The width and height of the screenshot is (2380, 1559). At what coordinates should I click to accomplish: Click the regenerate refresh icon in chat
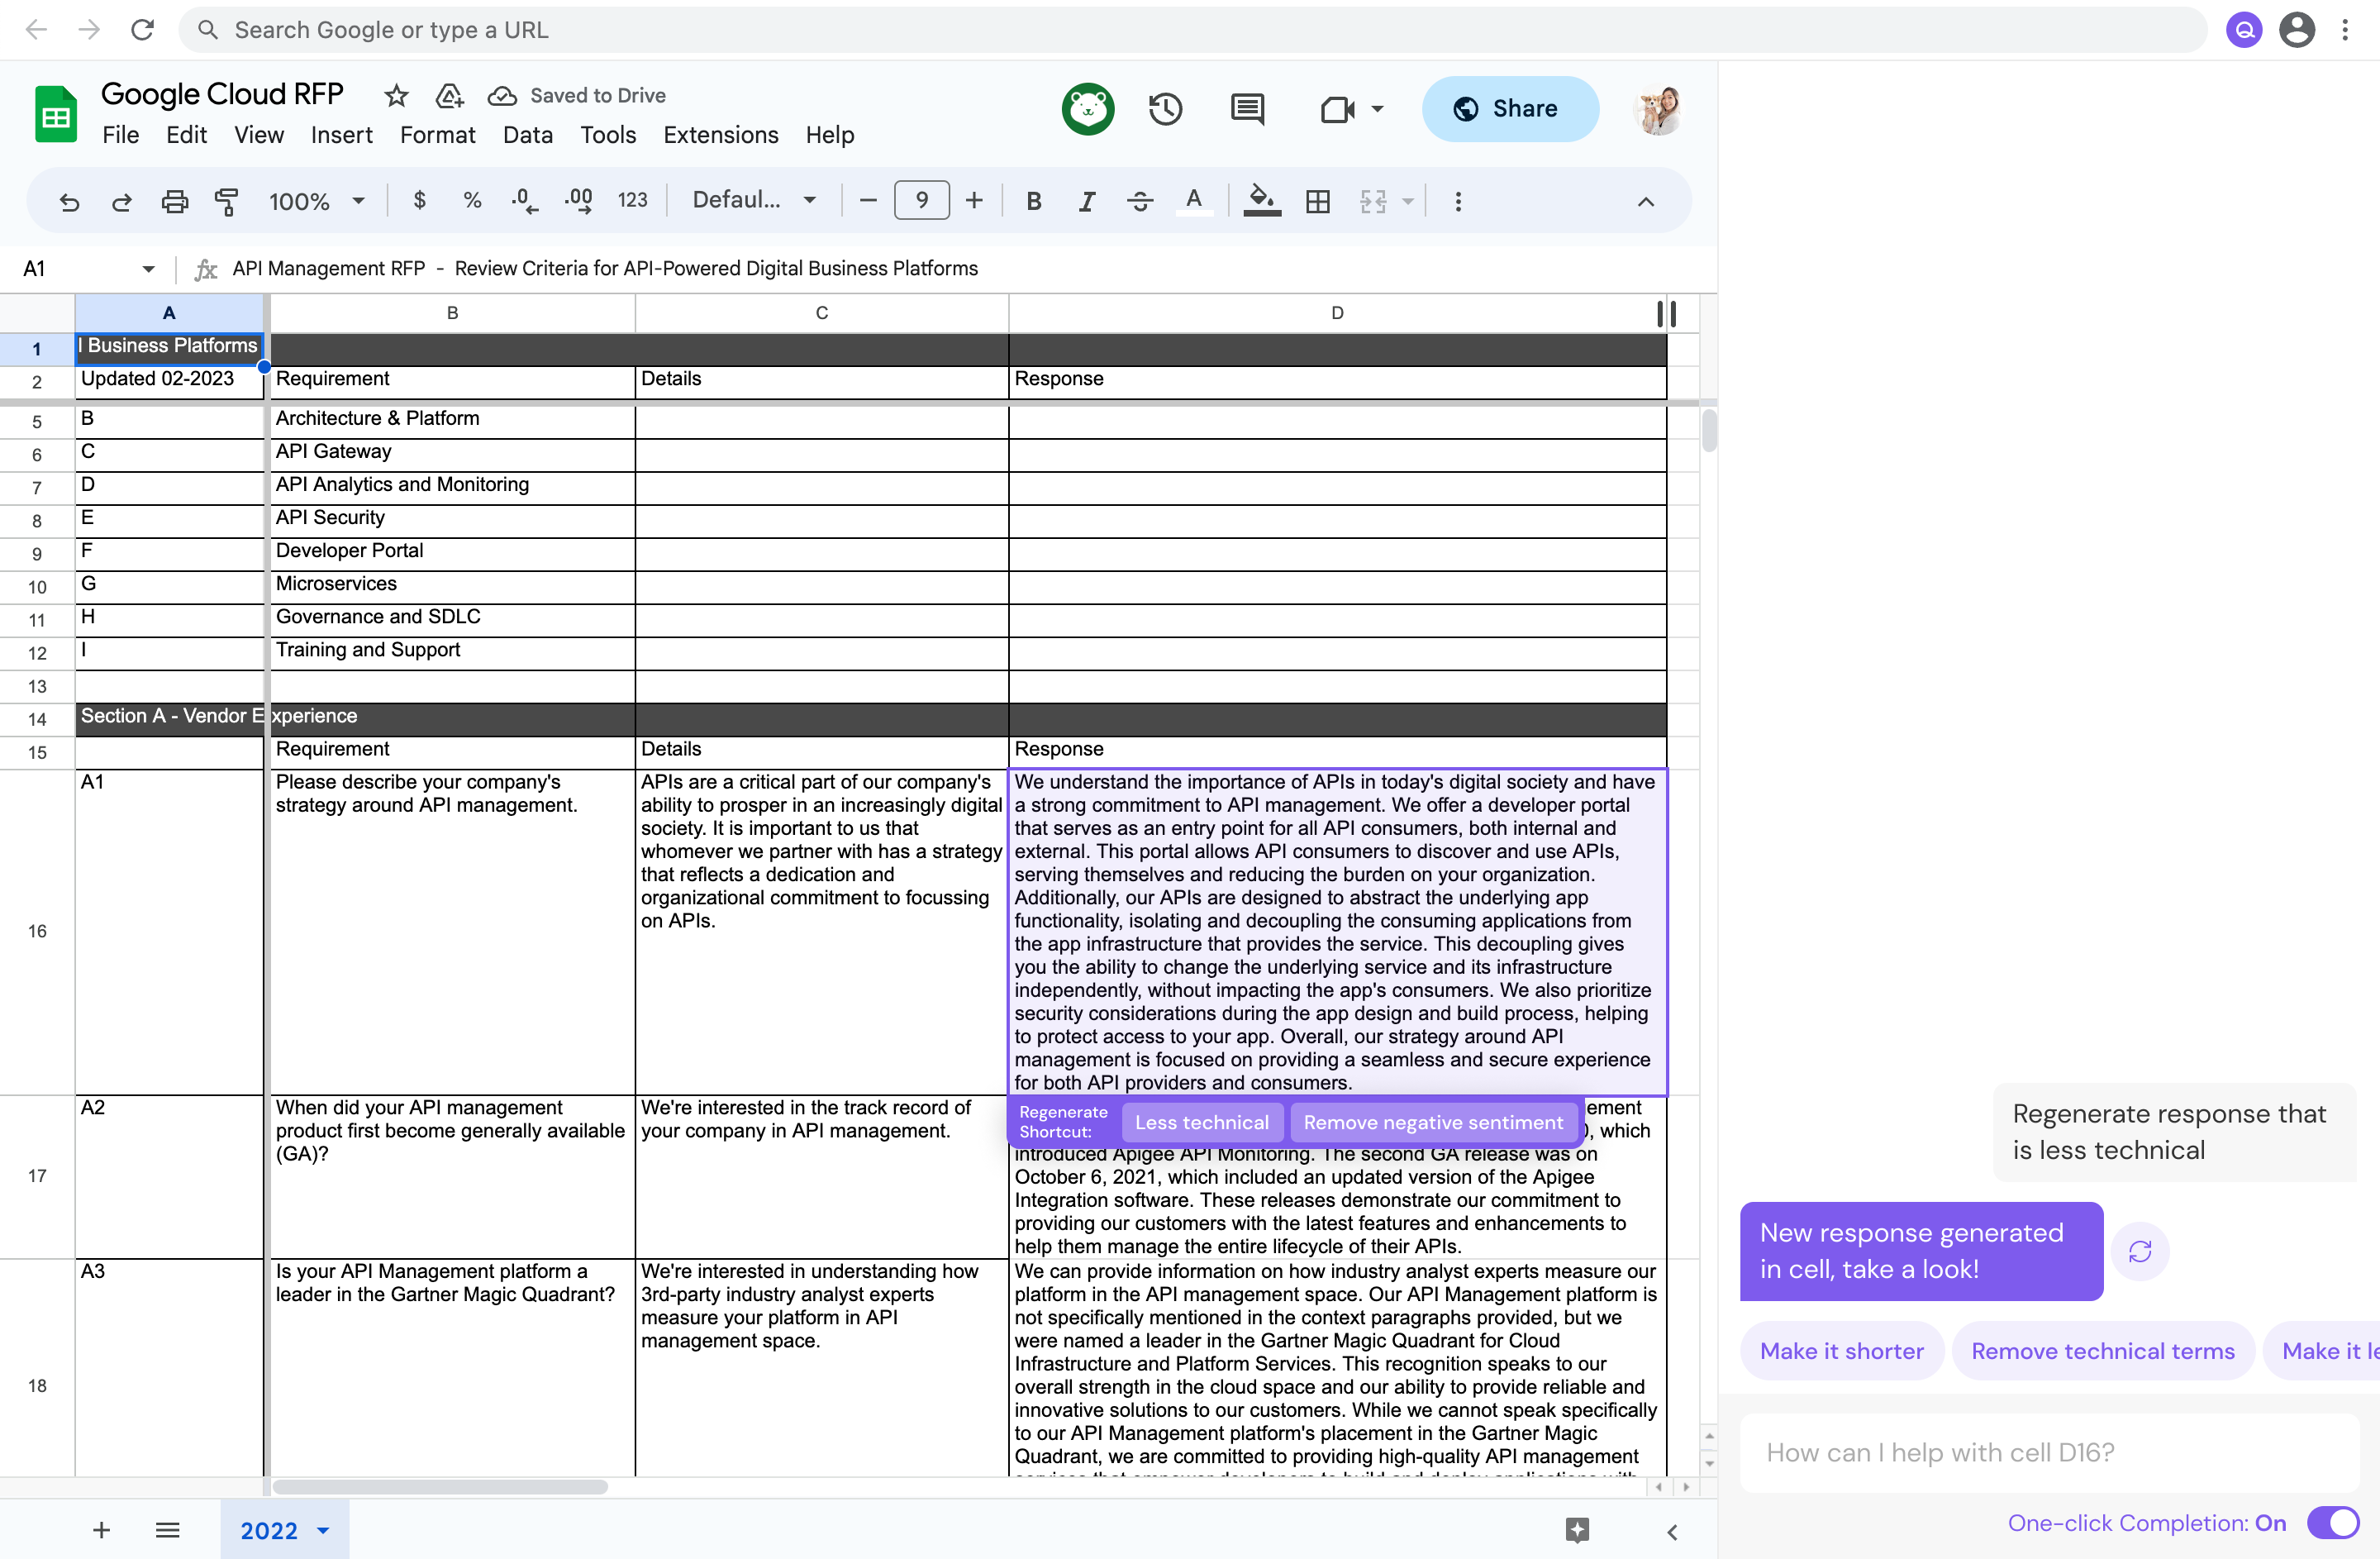[2139, 1251]
